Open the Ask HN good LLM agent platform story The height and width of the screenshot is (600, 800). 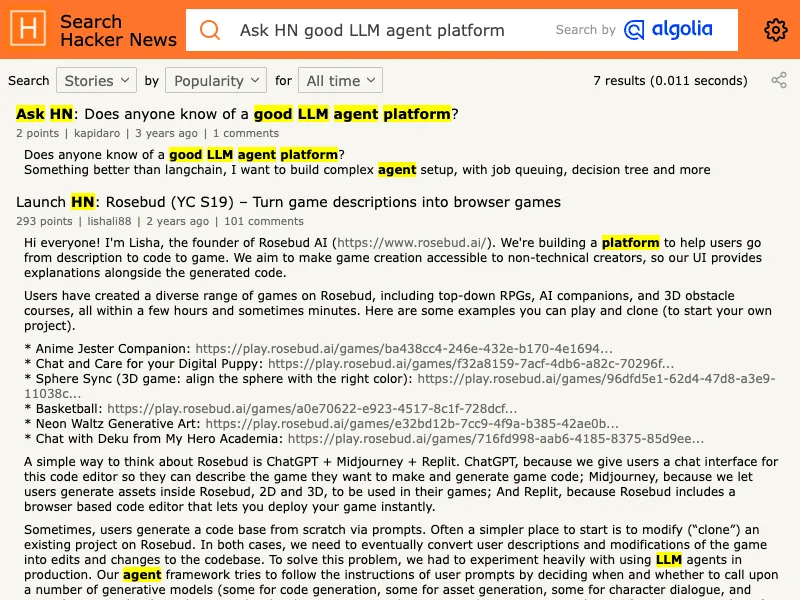point(237,114)
